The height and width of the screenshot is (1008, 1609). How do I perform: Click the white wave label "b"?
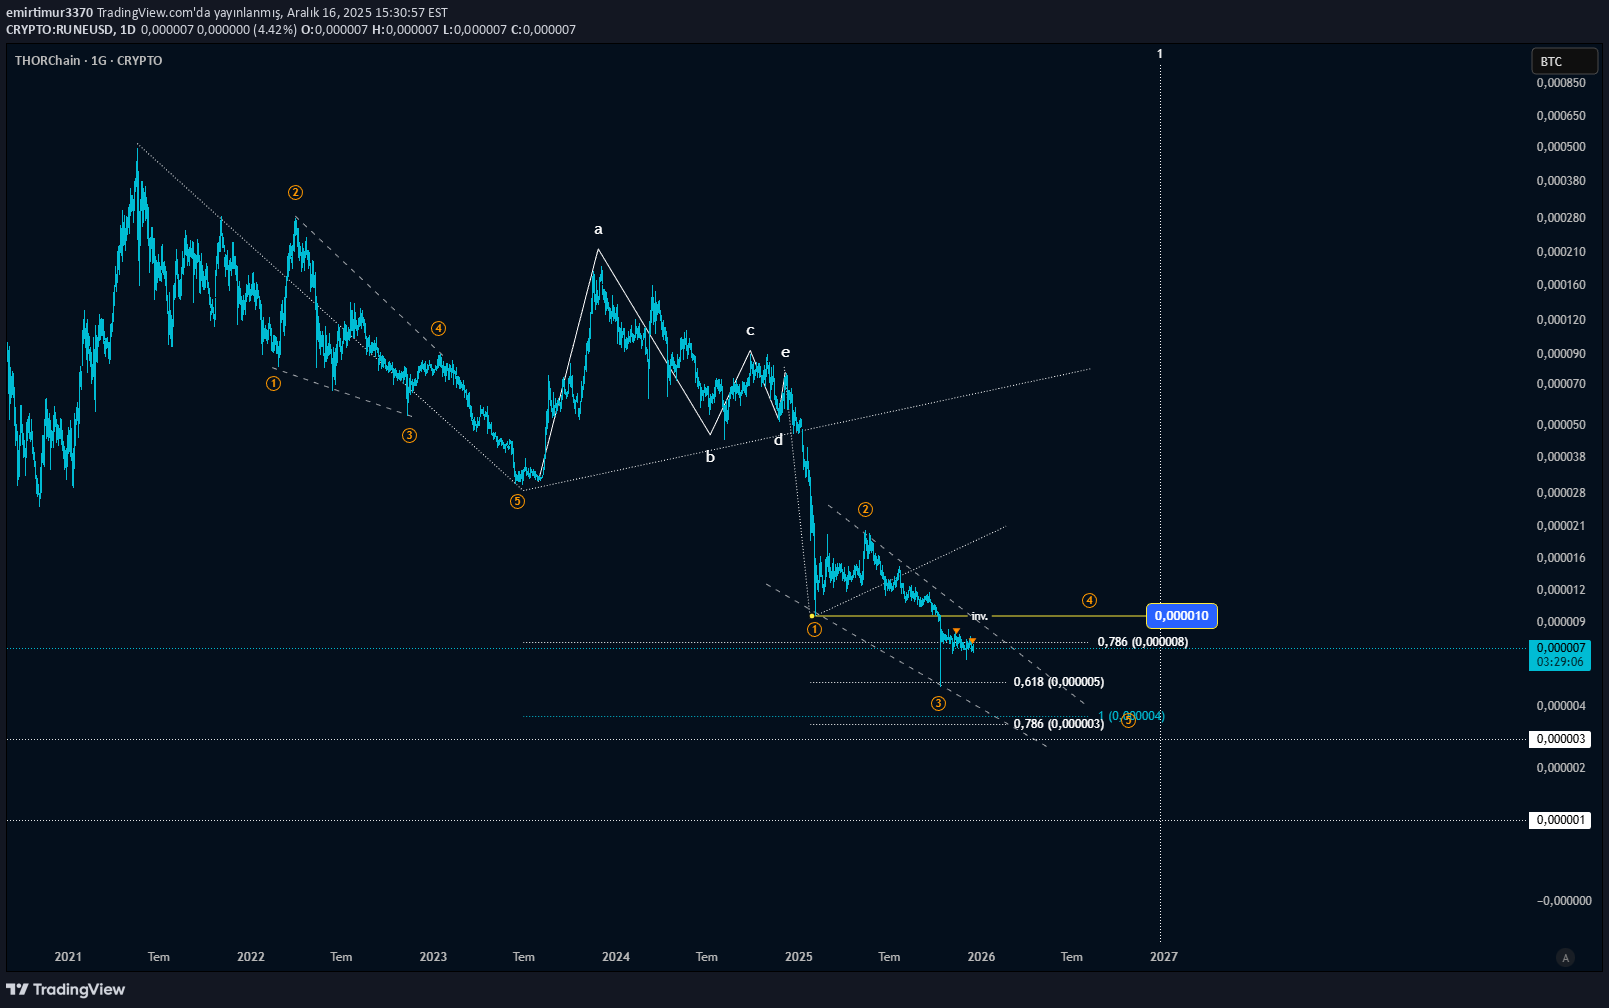(x=710, y=458)
